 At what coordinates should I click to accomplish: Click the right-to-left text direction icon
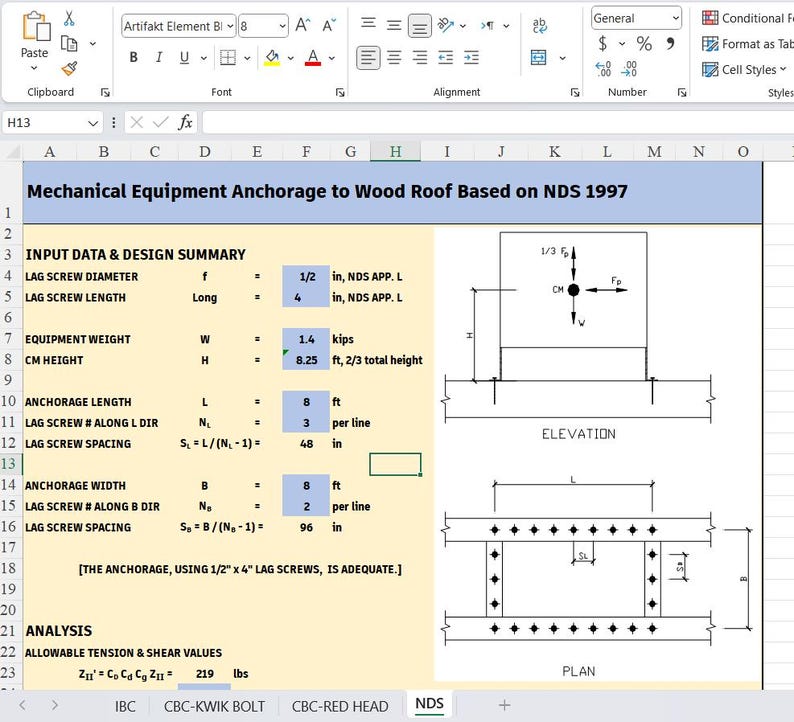[x=488, y=25]
